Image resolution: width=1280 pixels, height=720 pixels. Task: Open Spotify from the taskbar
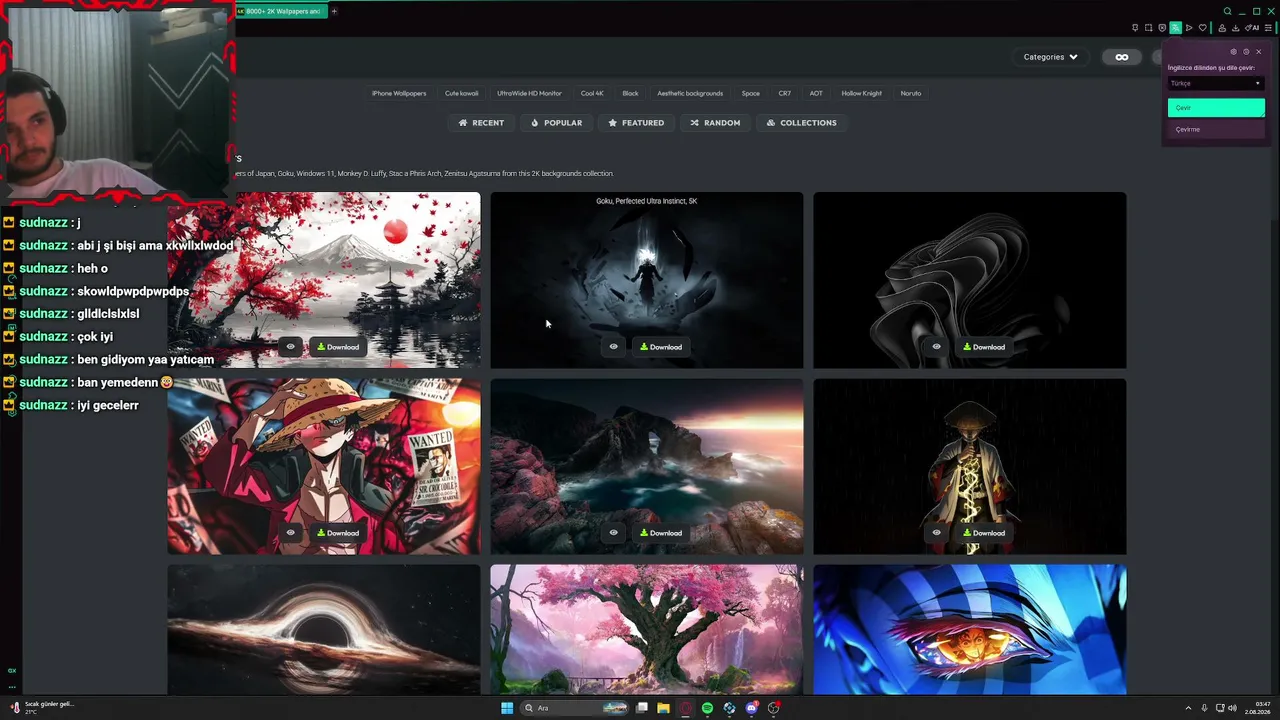(x=707, y=708)
